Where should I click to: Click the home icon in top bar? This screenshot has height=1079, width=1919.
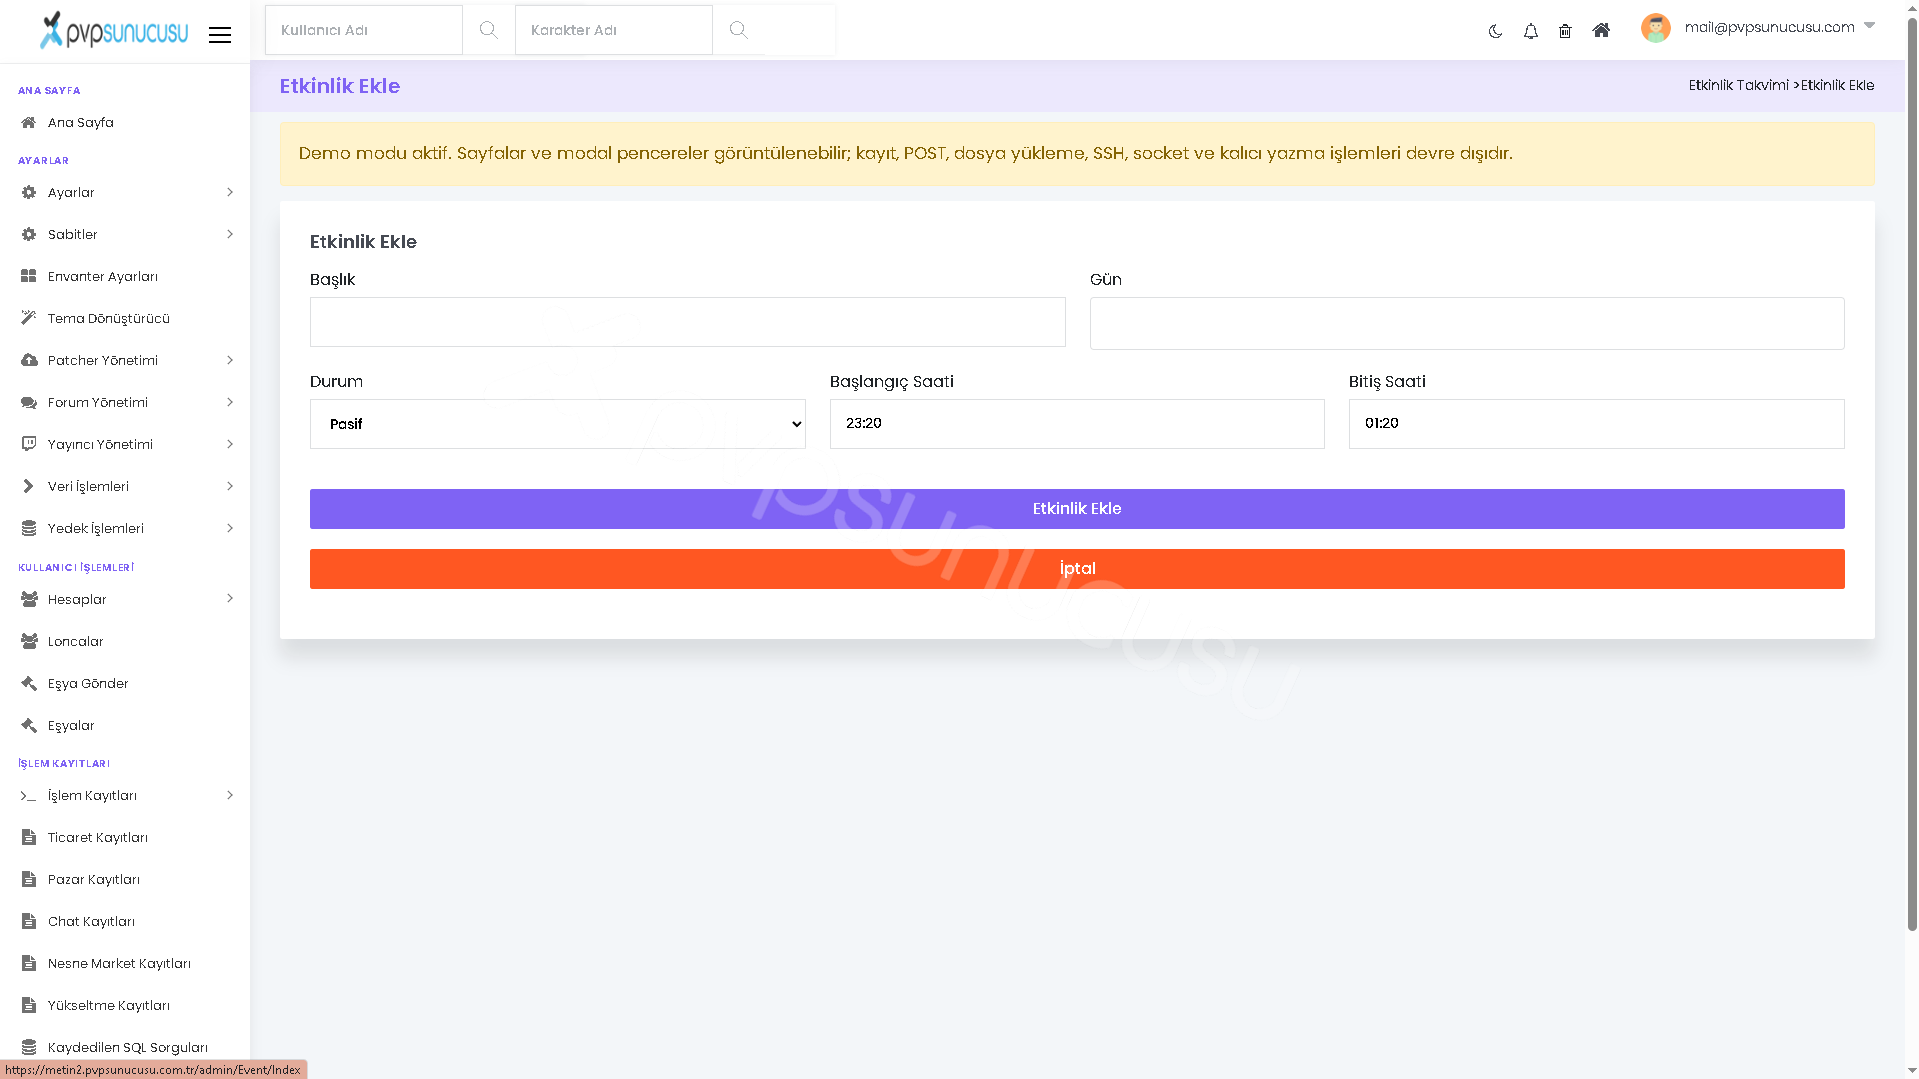(x=1601, y=30)
